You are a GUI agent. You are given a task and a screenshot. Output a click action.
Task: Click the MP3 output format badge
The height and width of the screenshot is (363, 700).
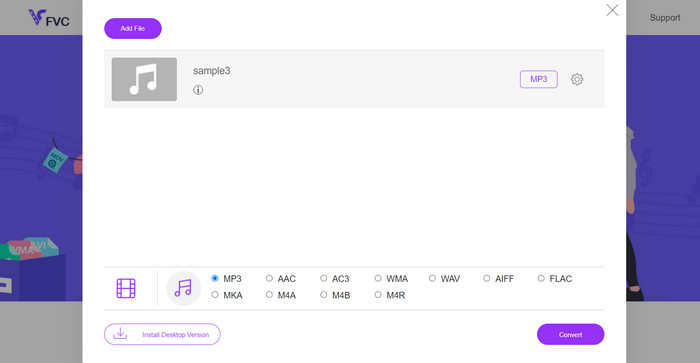[x=538, y=79]
